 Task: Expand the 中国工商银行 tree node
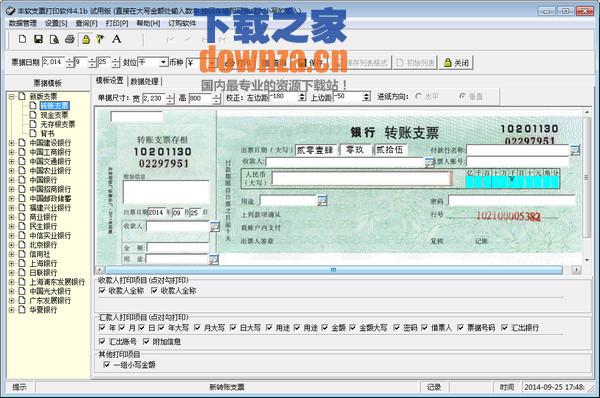coord(12,152)
